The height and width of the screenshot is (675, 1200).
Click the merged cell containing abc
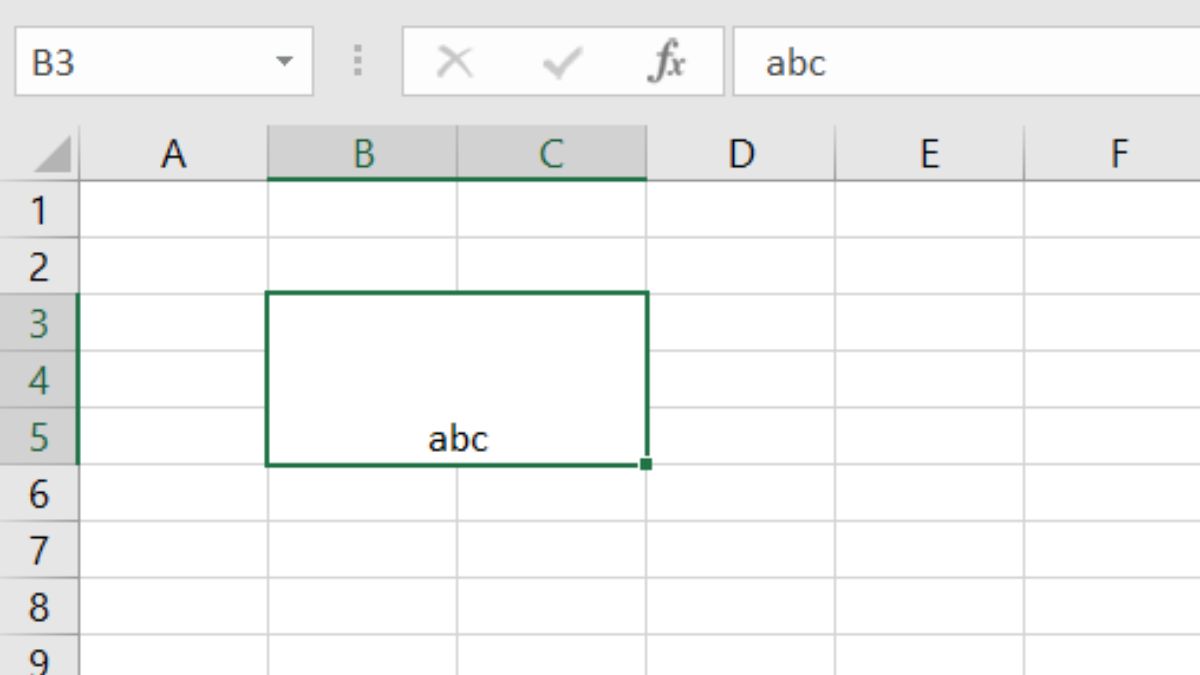pyautogui.click(x=457, y=379)
